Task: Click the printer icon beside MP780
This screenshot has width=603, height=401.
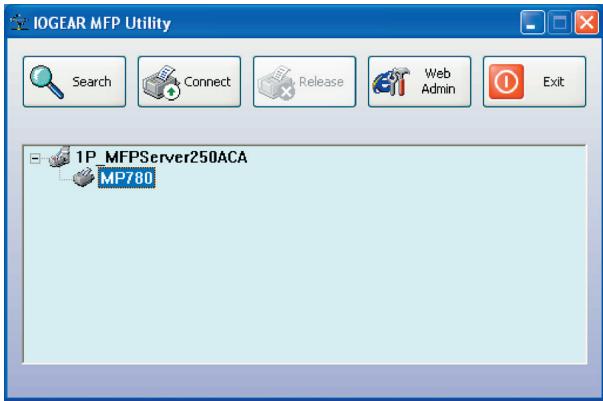Action: click(x=84, y=177)
